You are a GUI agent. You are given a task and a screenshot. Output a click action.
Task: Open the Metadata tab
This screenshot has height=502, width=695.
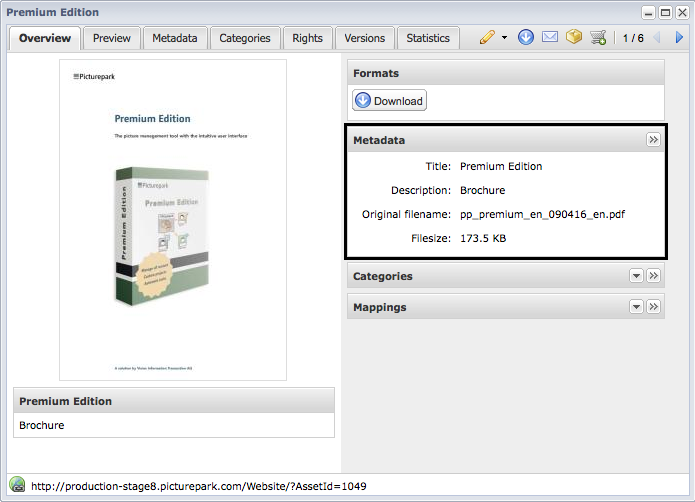[x=175, y=39]
